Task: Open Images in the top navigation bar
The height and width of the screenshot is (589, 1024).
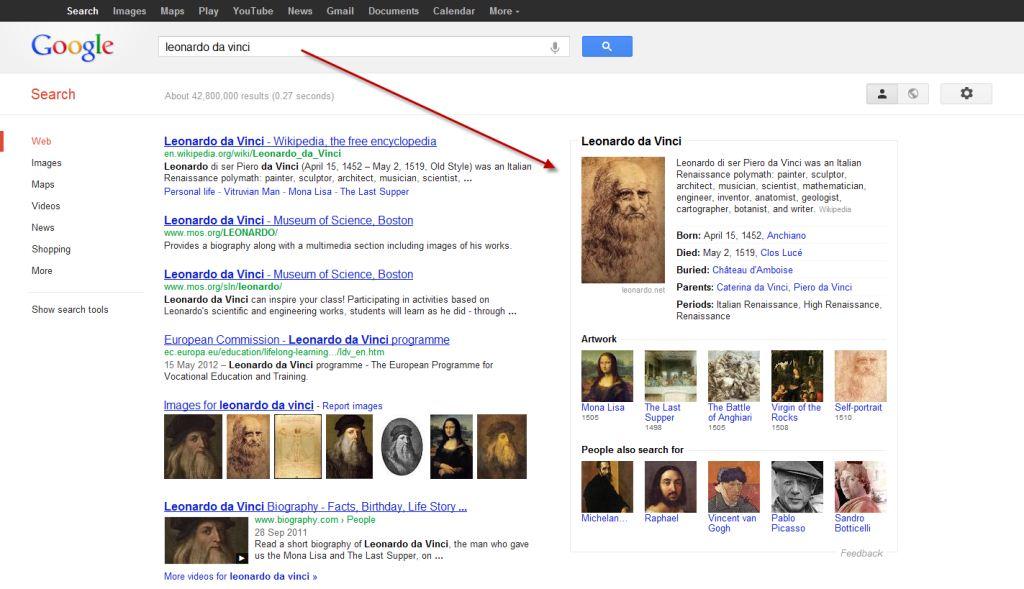Action: [x=129, y=11]
